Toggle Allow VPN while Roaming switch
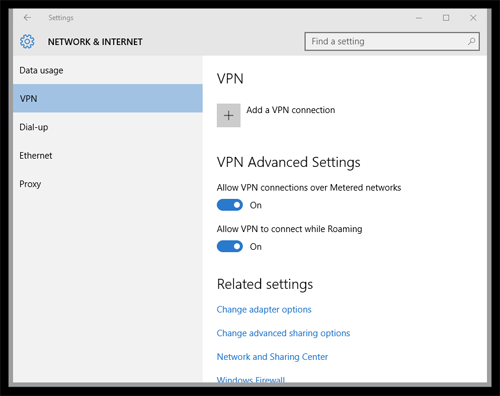Screen dimensions: 500x396 point(230,246)
